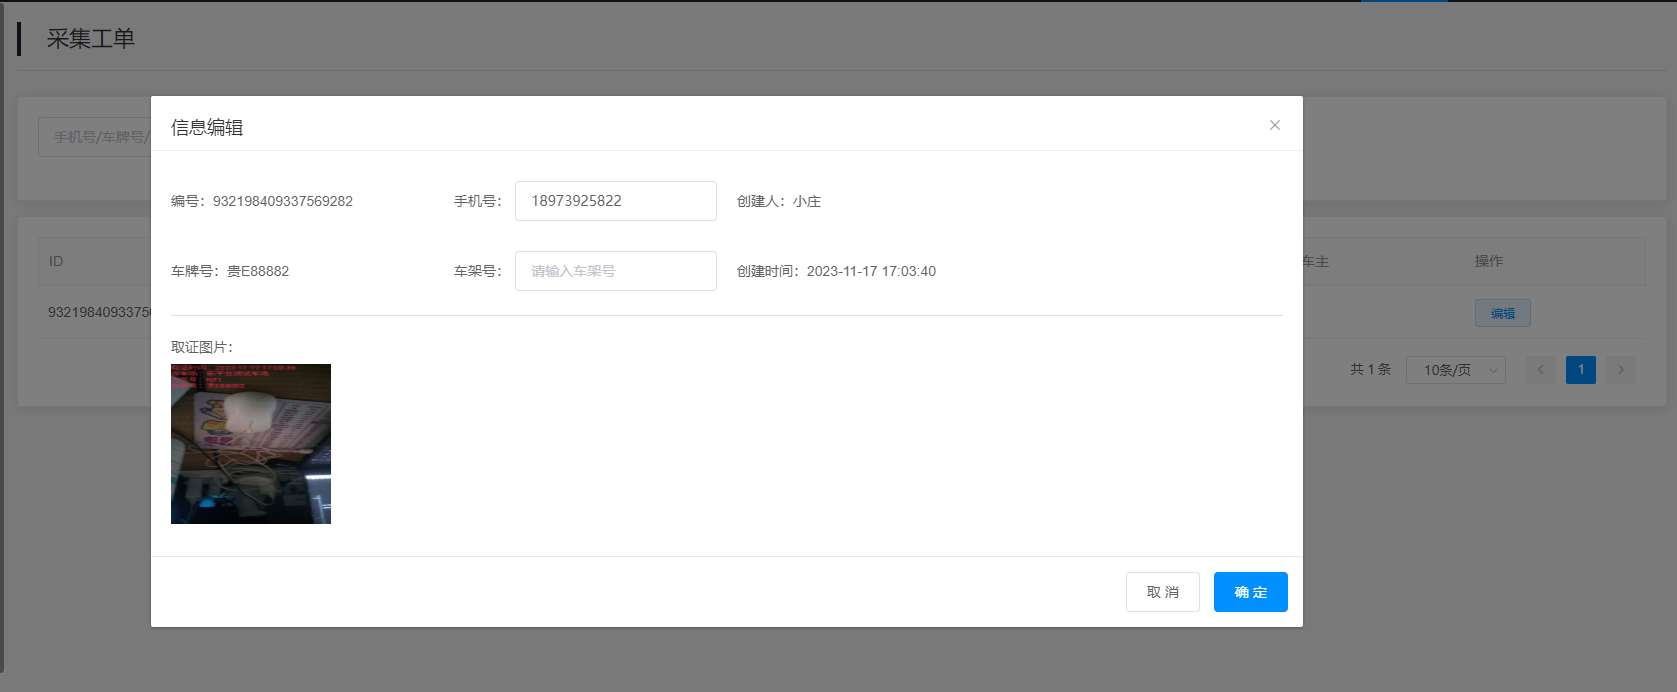Screen dimensions: 1677x692
Task: Confirm with the 确定 button
Action: tap(1250, 592)
